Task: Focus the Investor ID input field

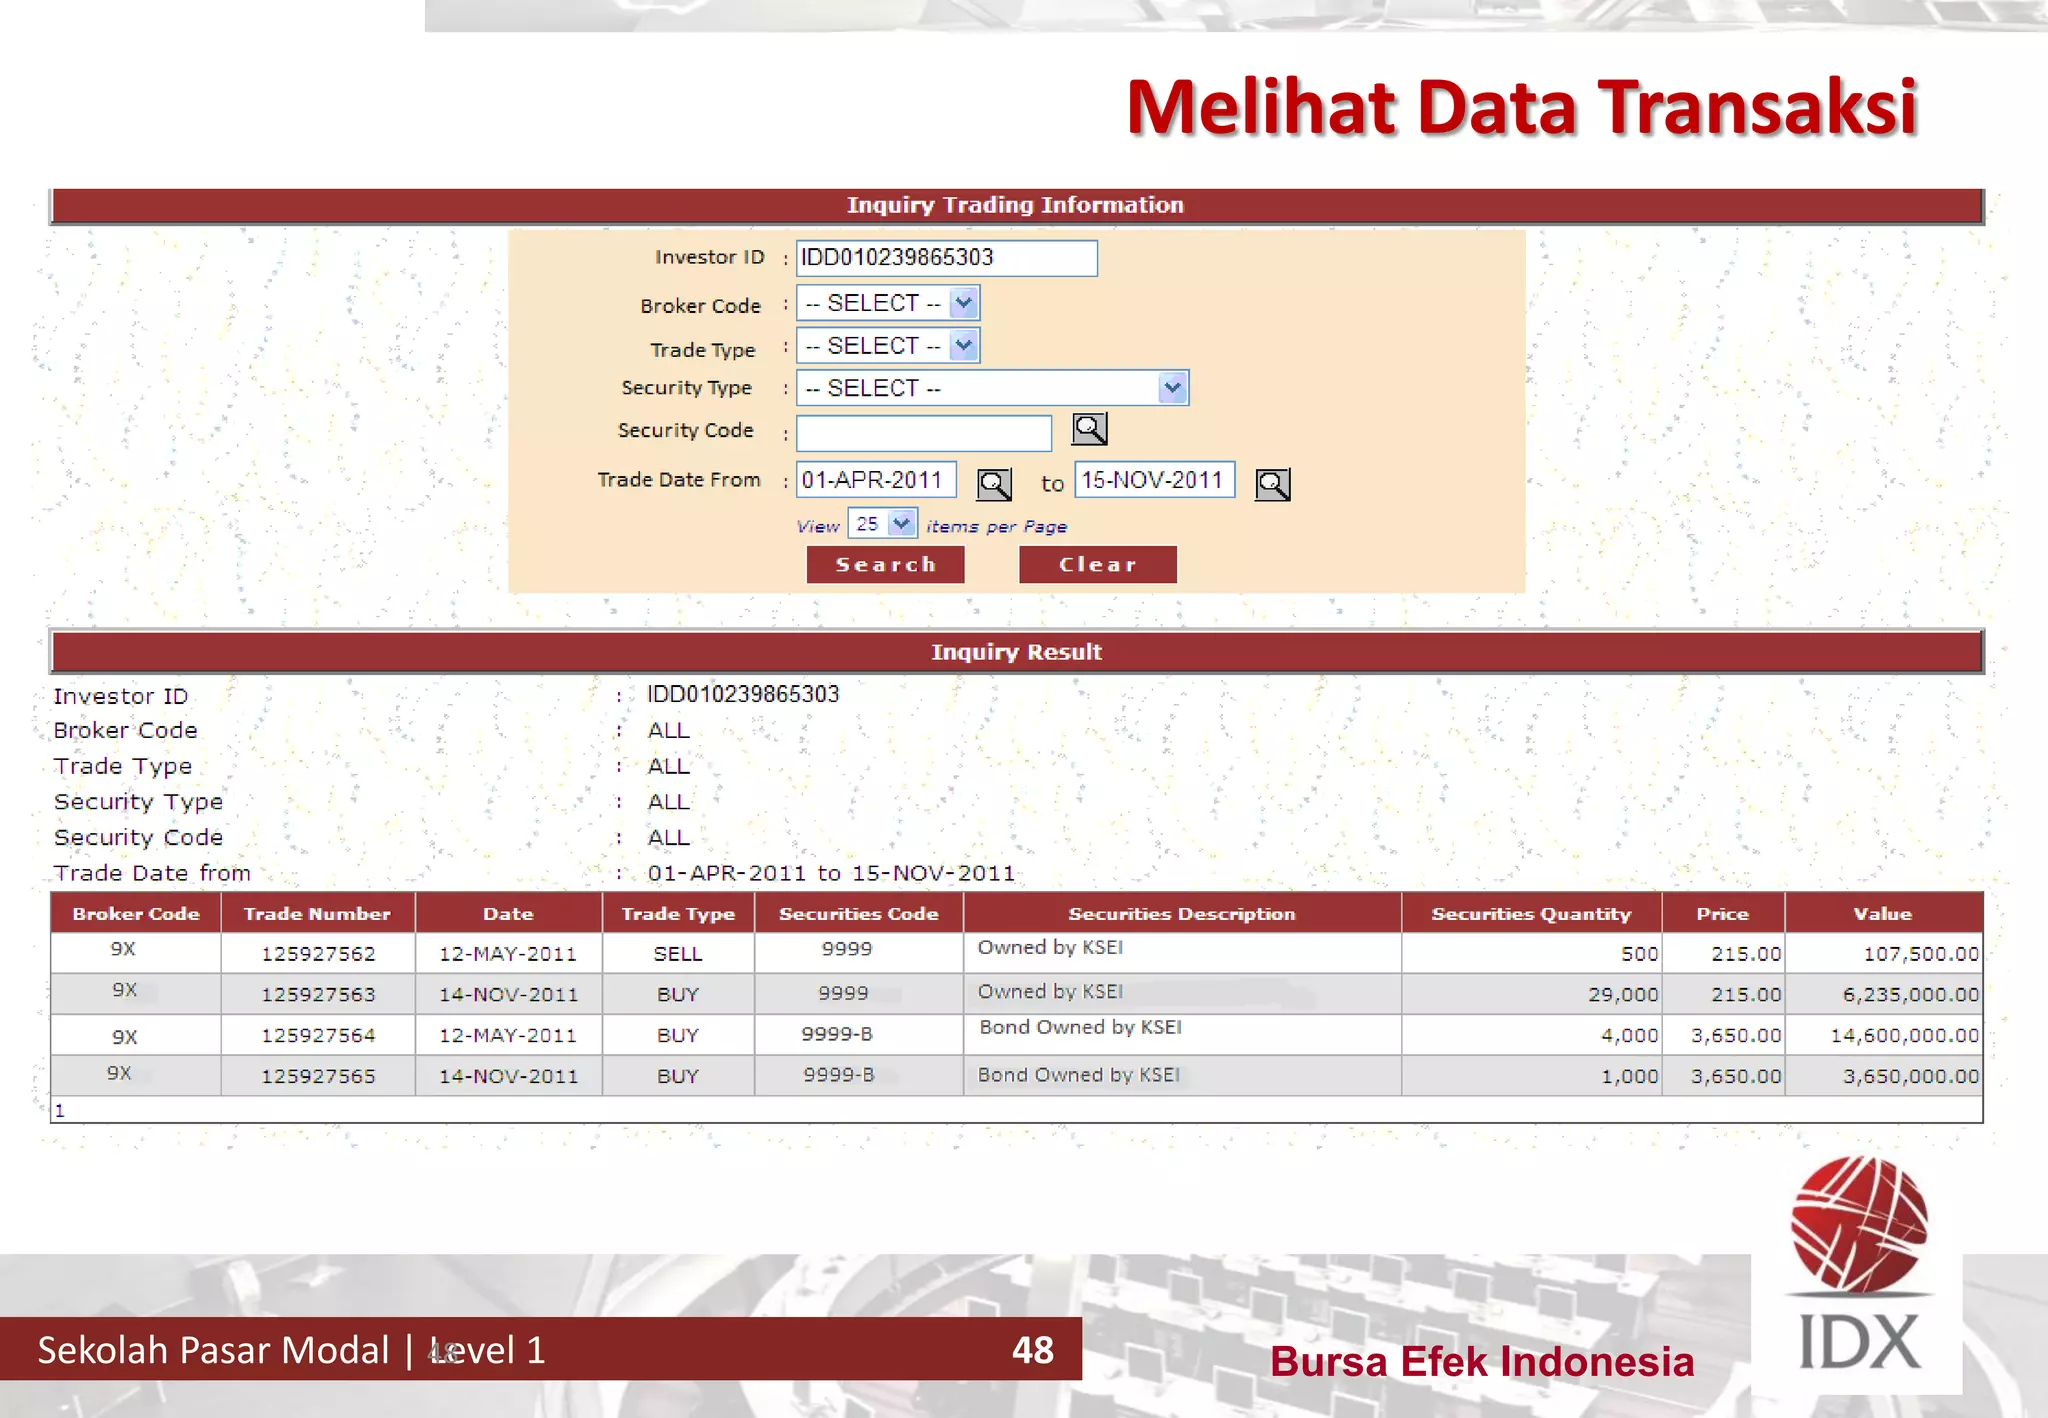Action: click(946, 257)
